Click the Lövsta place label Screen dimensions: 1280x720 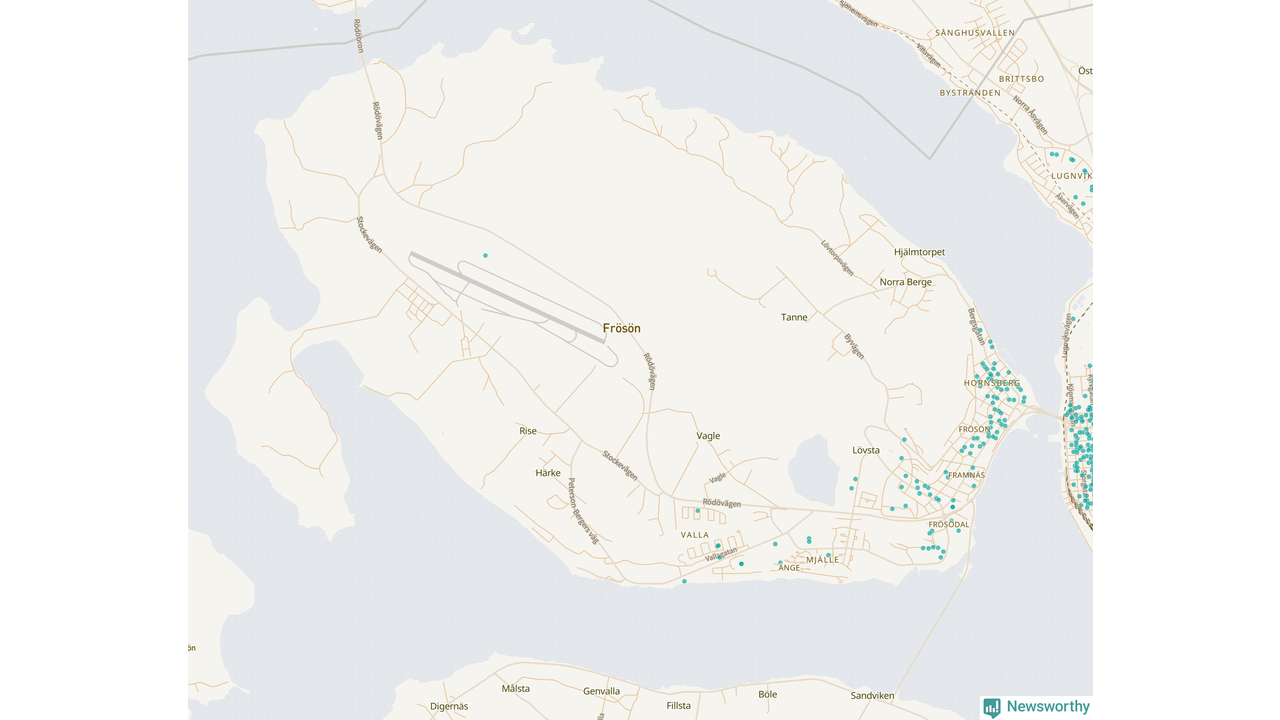click(866, 450)
